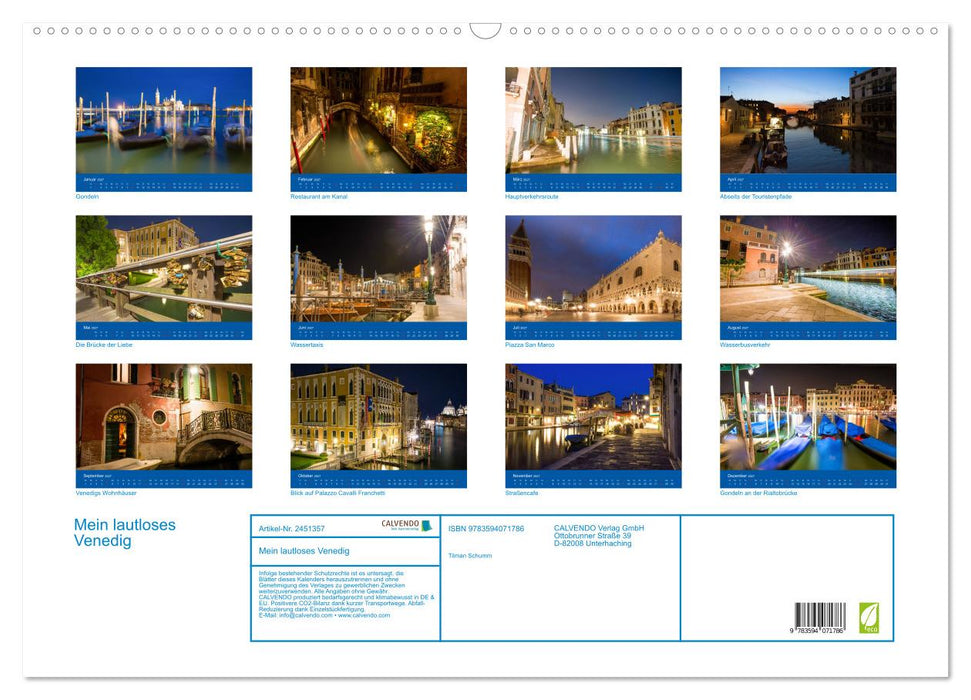Click the 'September' month strip
971x700 pixels.
164,479
